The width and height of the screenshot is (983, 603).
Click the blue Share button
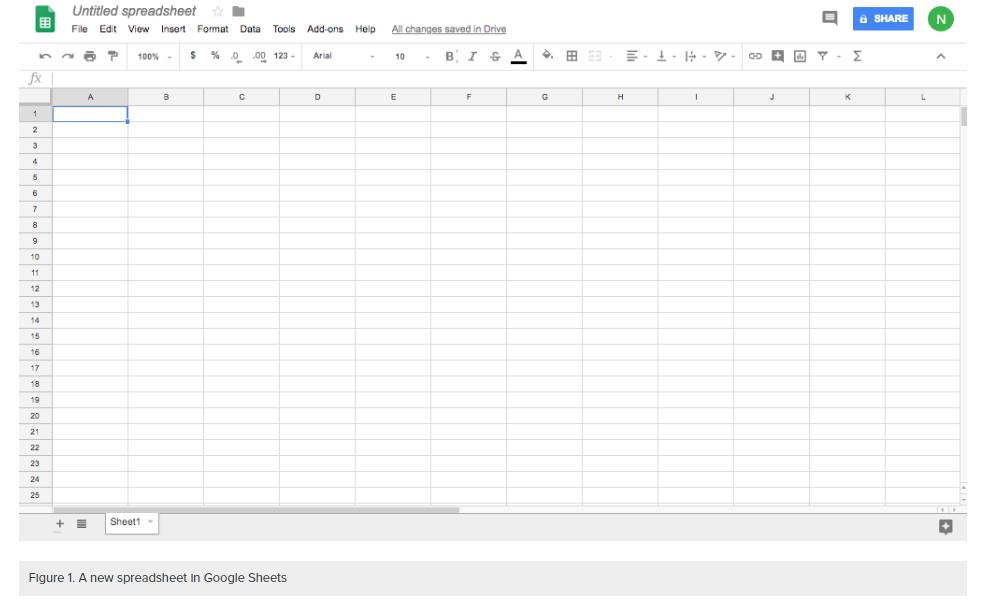tap(883, 18)
